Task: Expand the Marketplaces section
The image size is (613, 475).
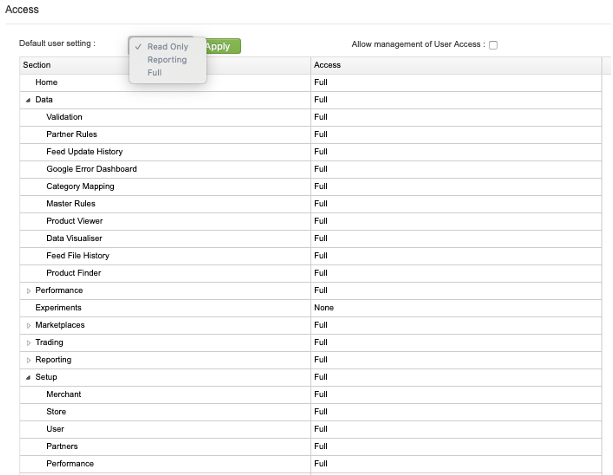Action: pos(28,325)
